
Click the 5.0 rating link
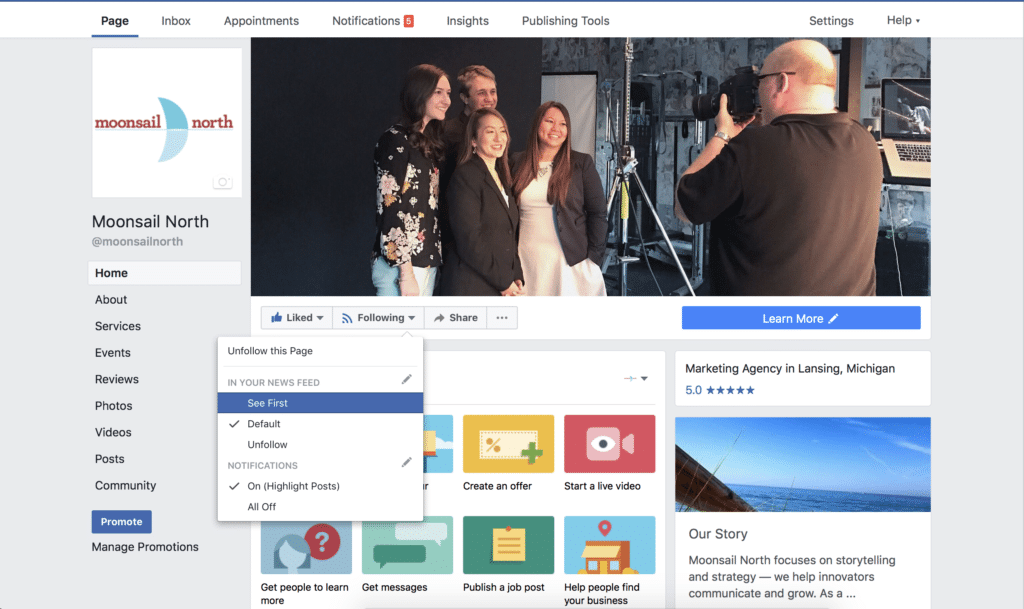click(x=693, y=390)
